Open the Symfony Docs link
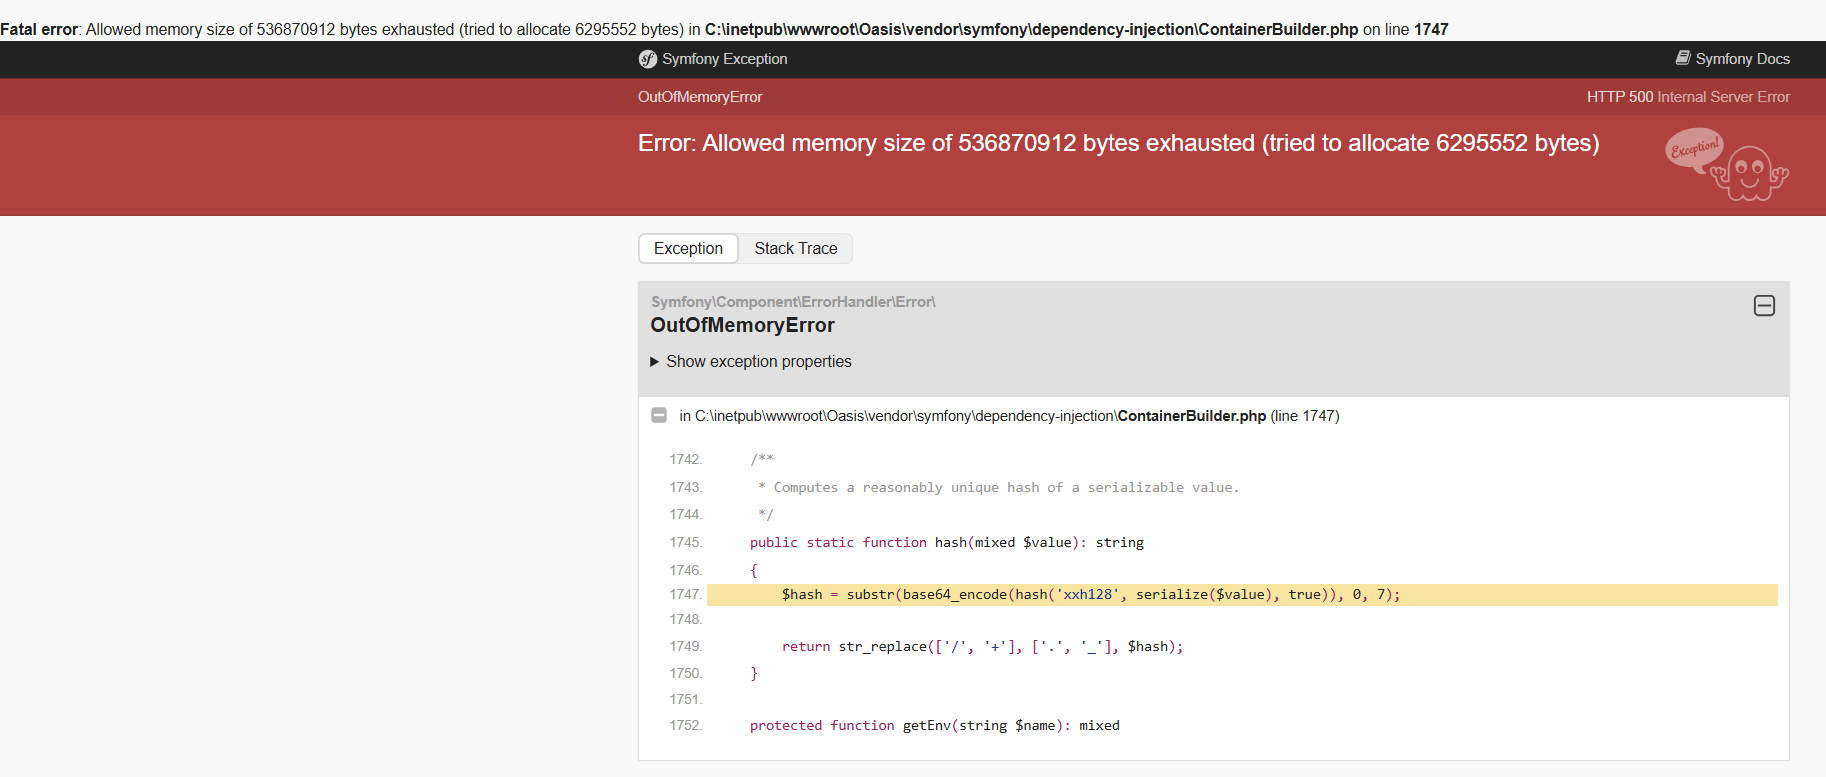 (x=1742, y=59)
